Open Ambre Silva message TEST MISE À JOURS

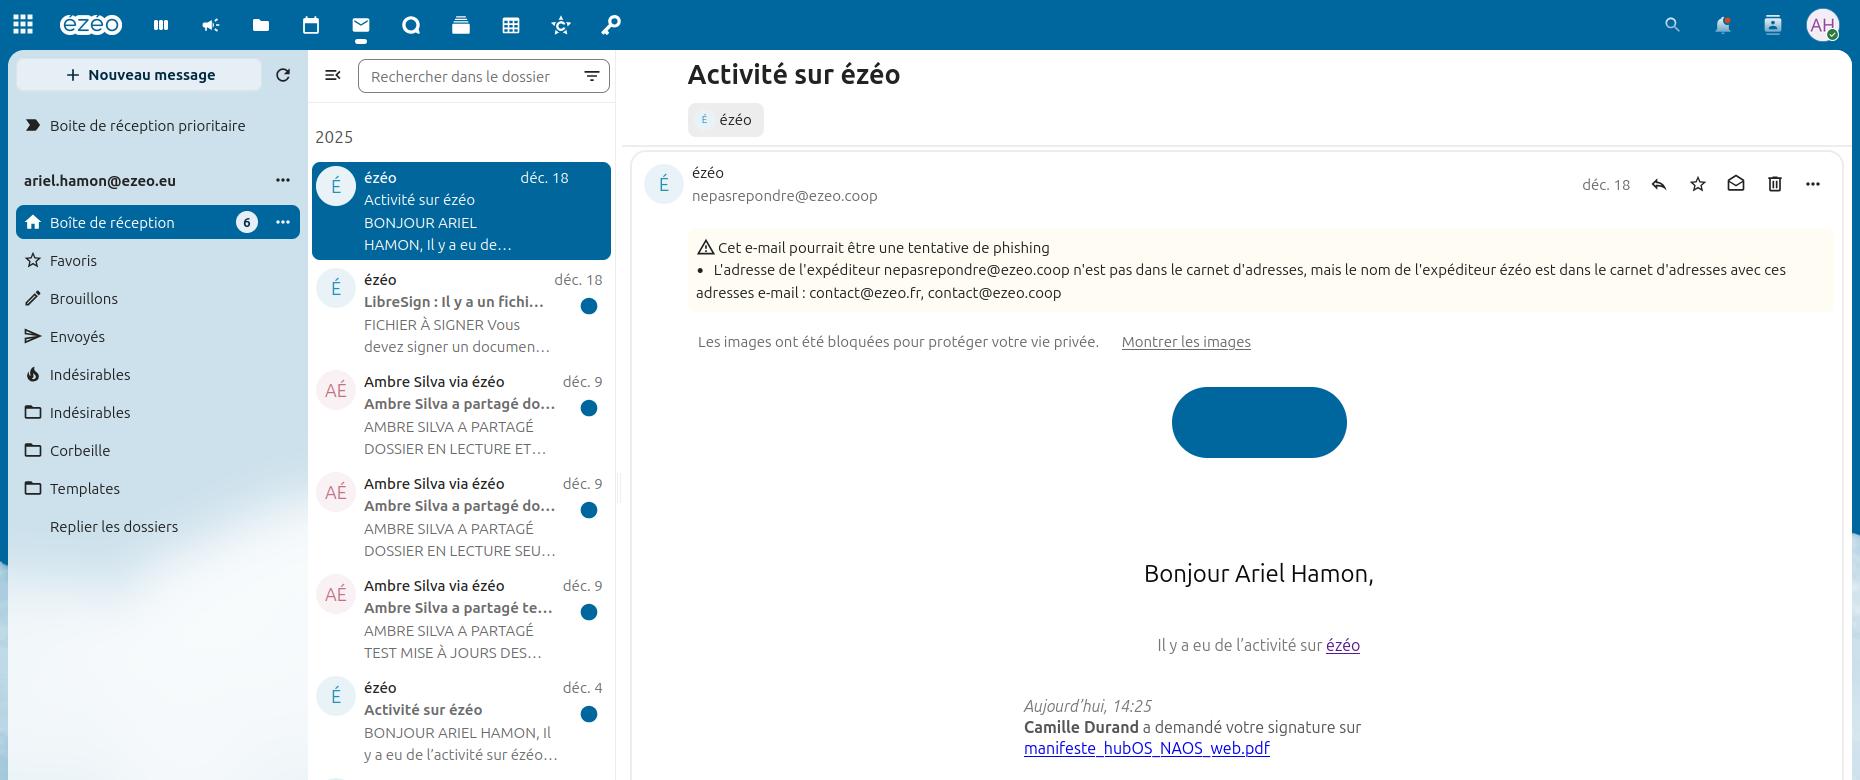[461, 619]
